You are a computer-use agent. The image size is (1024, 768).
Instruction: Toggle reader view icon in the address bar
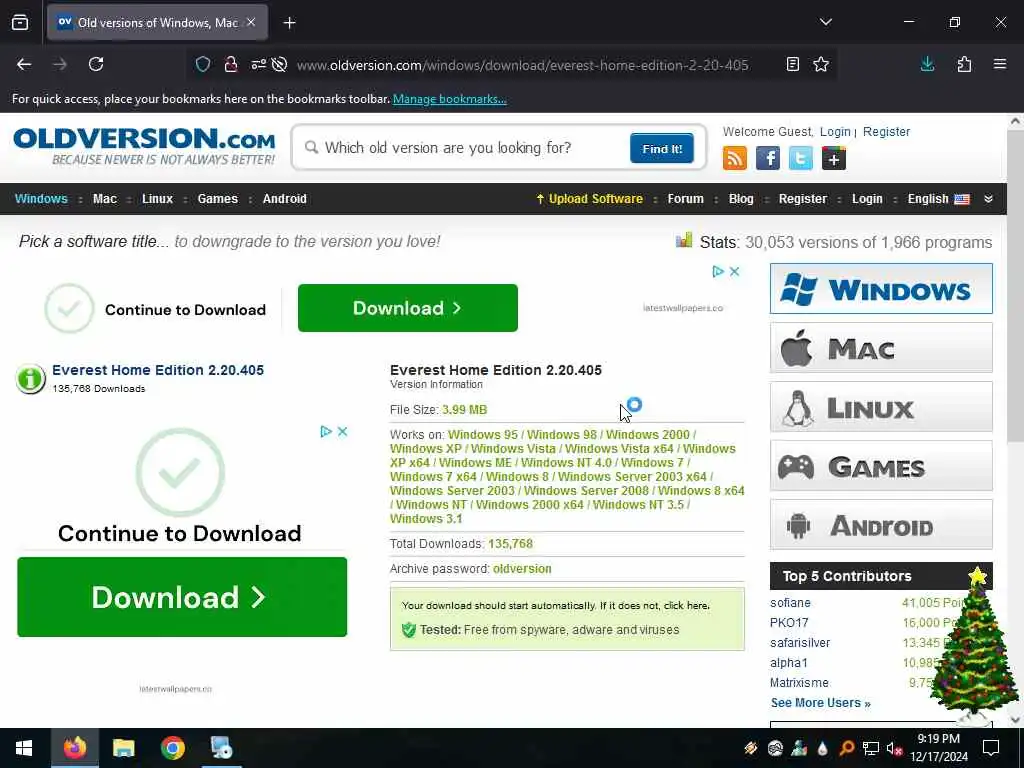[792, 64]
